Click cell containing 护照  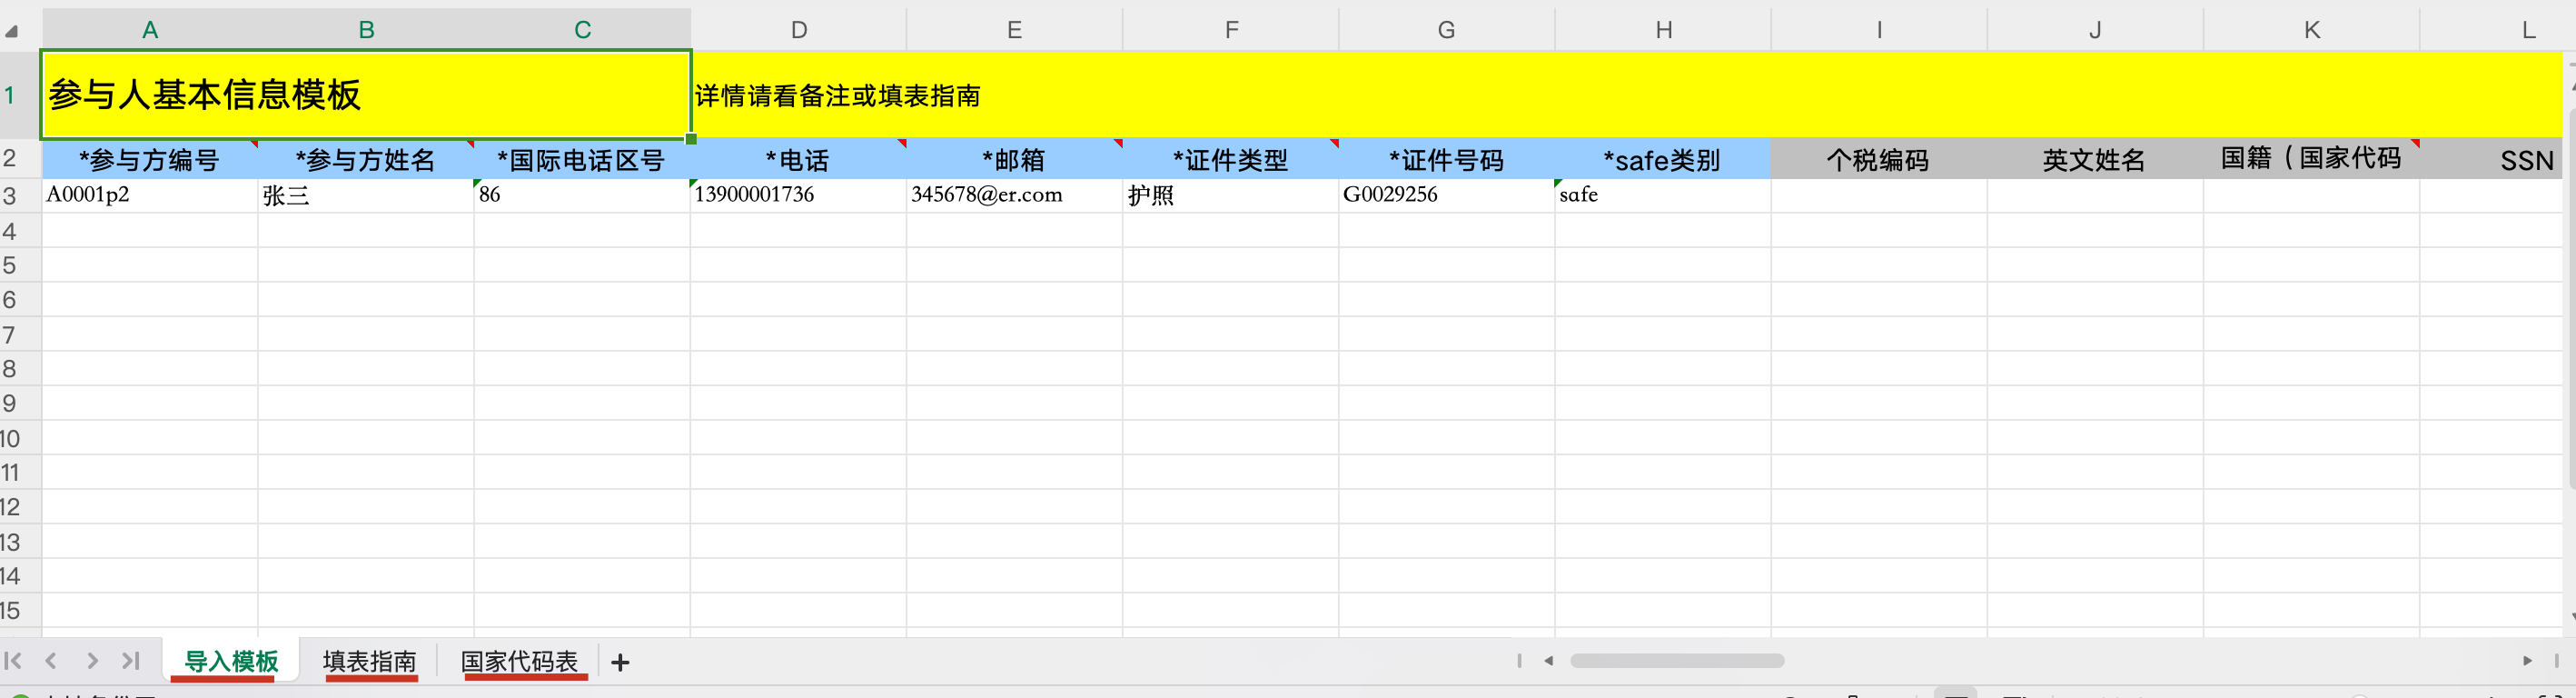(x=1231, y=195)
